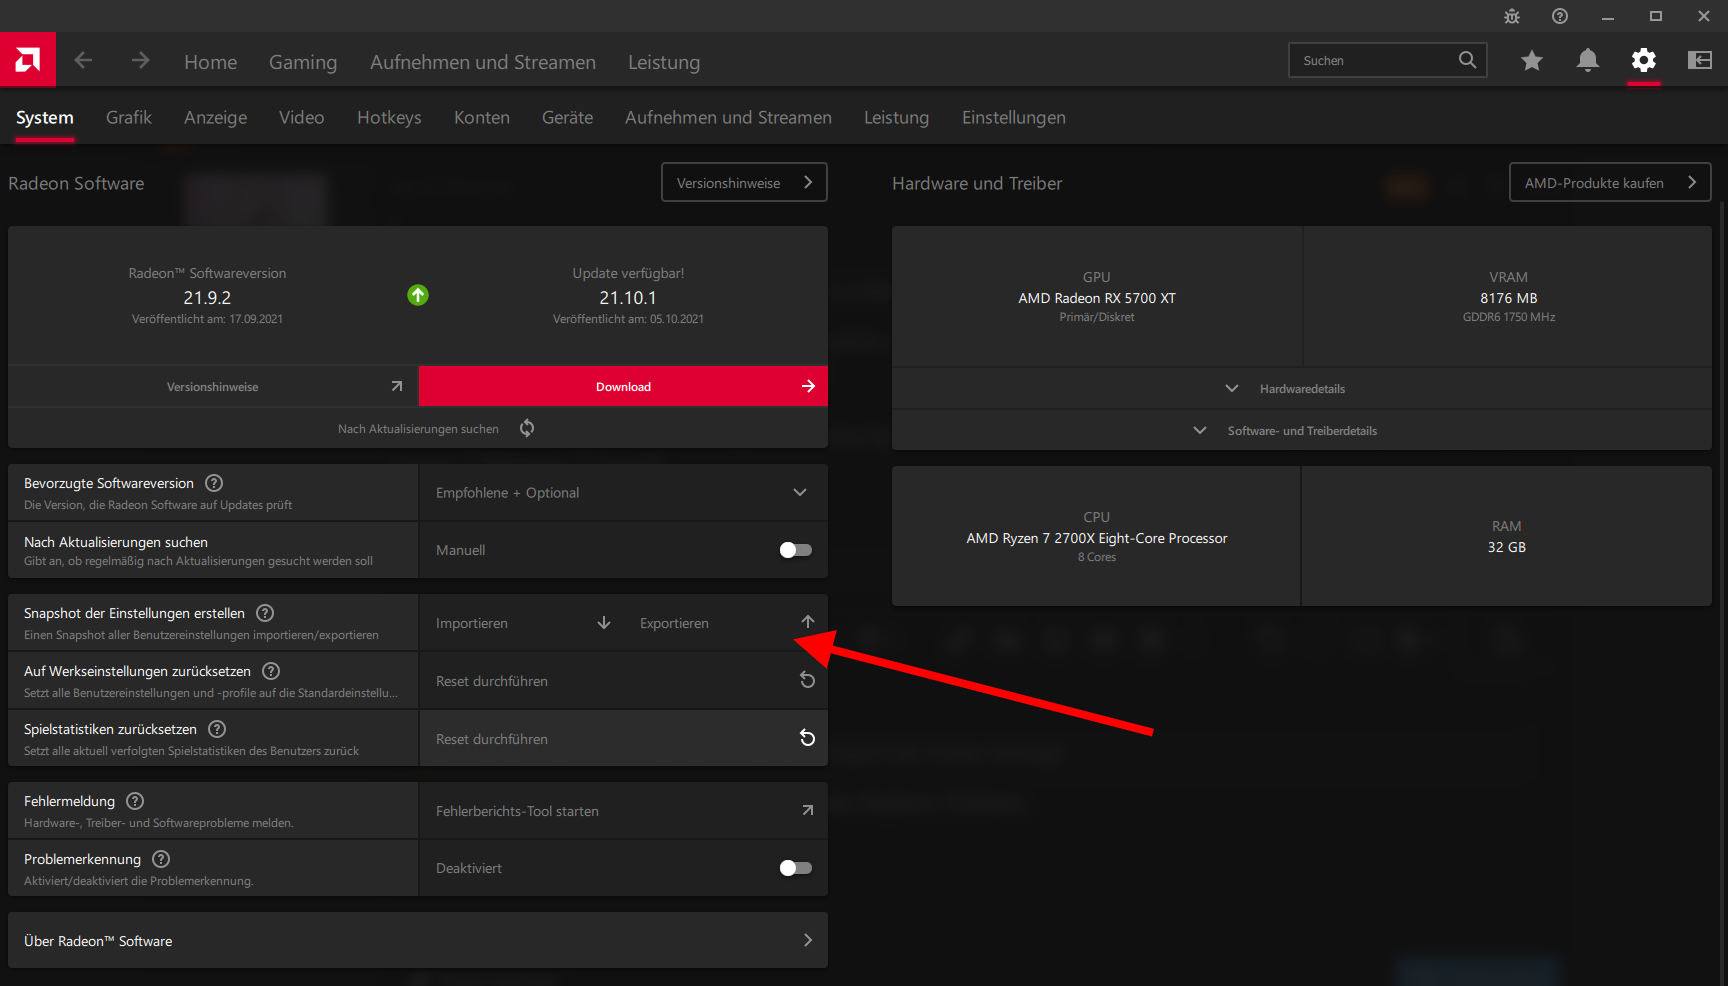The image size is (1728, 986).
Task: Click the green update available icon
Action: [x=418, y=295]
